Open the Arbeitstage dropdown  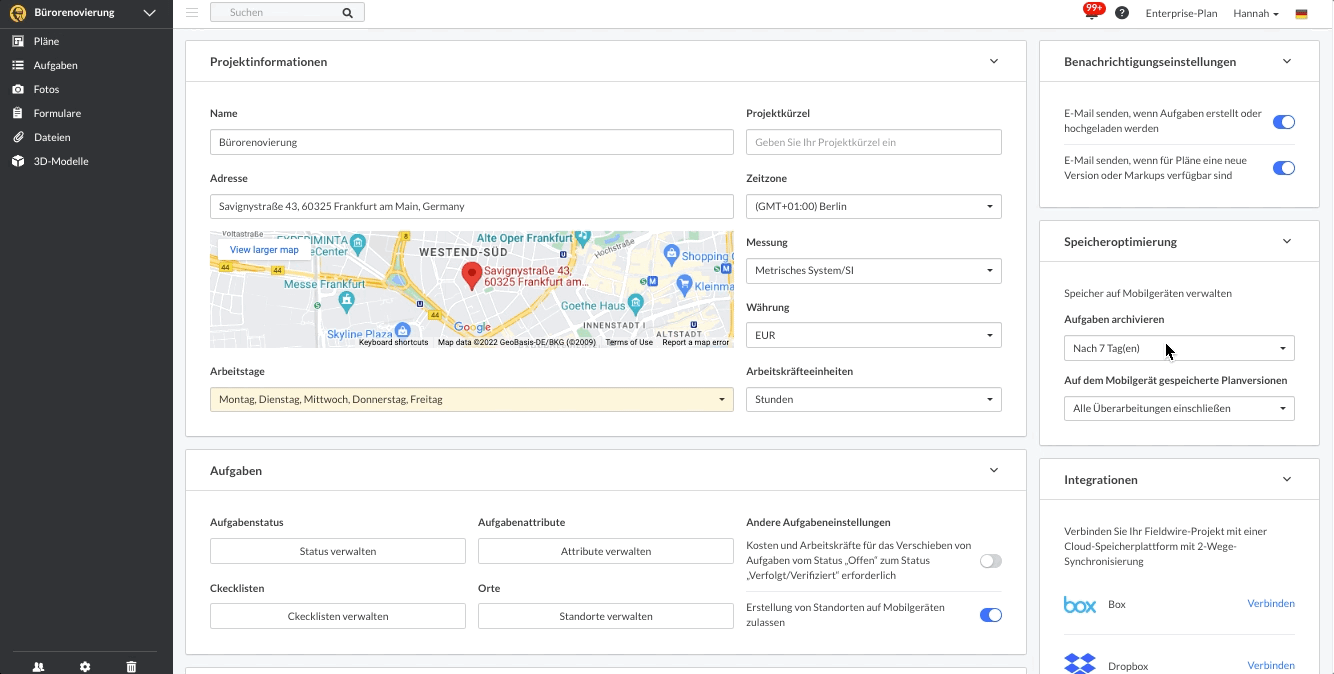point(472,399)
